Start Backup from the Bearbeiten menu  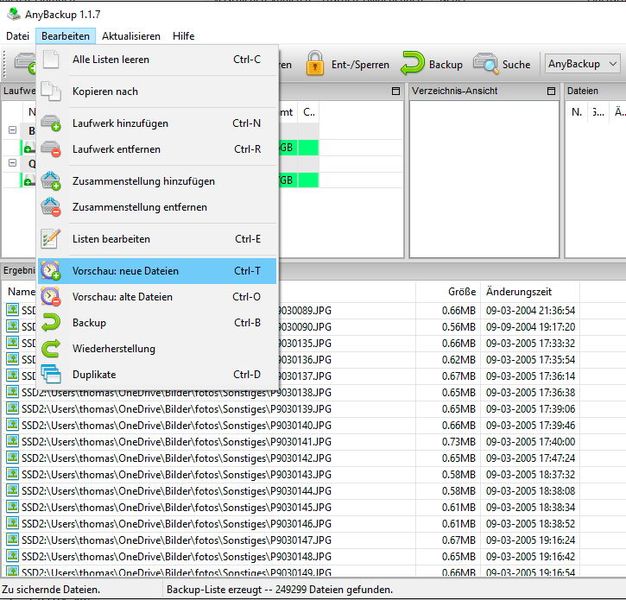(x=157, y=323)
